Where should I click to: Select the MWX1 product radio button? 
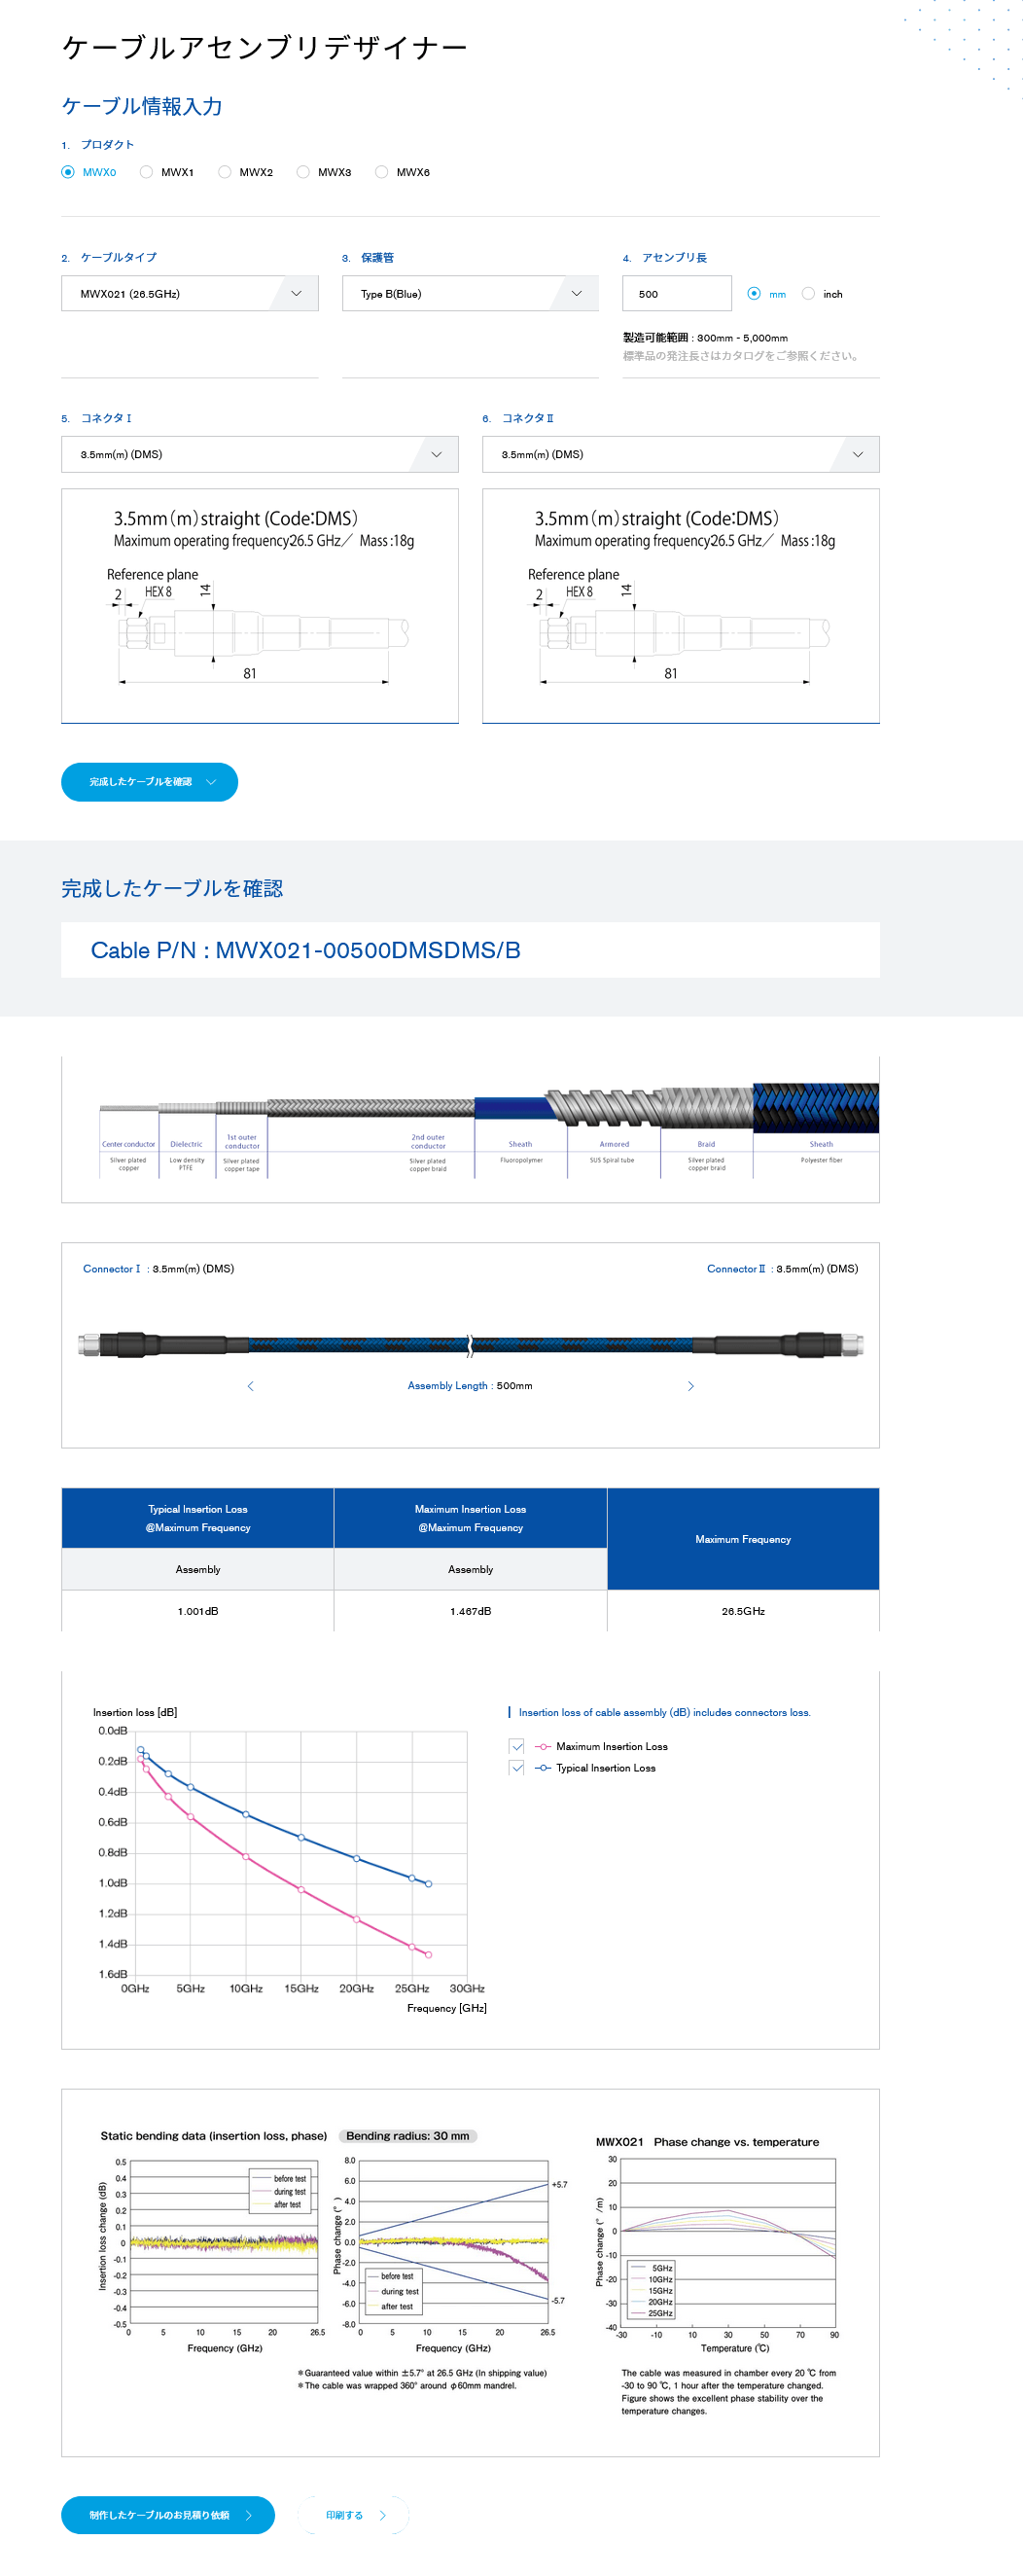147,172
